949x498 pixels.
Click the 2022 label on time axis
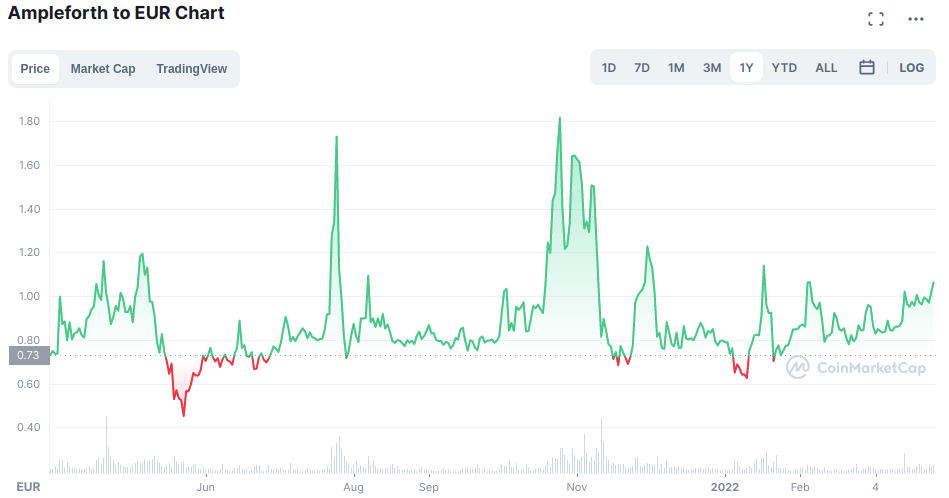[725, 487]
